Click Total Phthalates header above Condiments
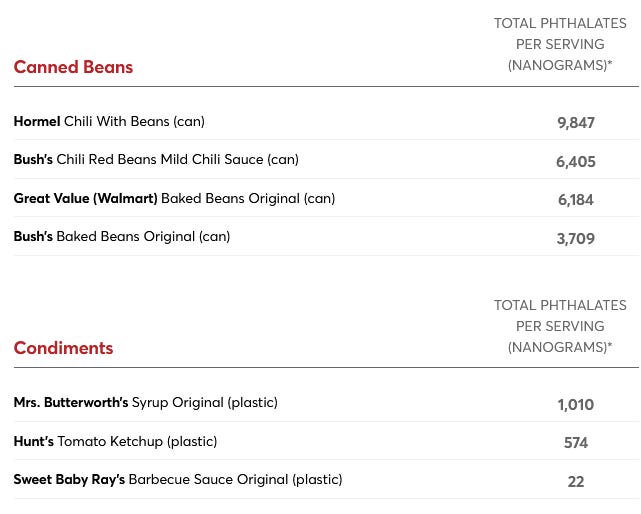Screen dimensions: 641x514 [560, 326]
